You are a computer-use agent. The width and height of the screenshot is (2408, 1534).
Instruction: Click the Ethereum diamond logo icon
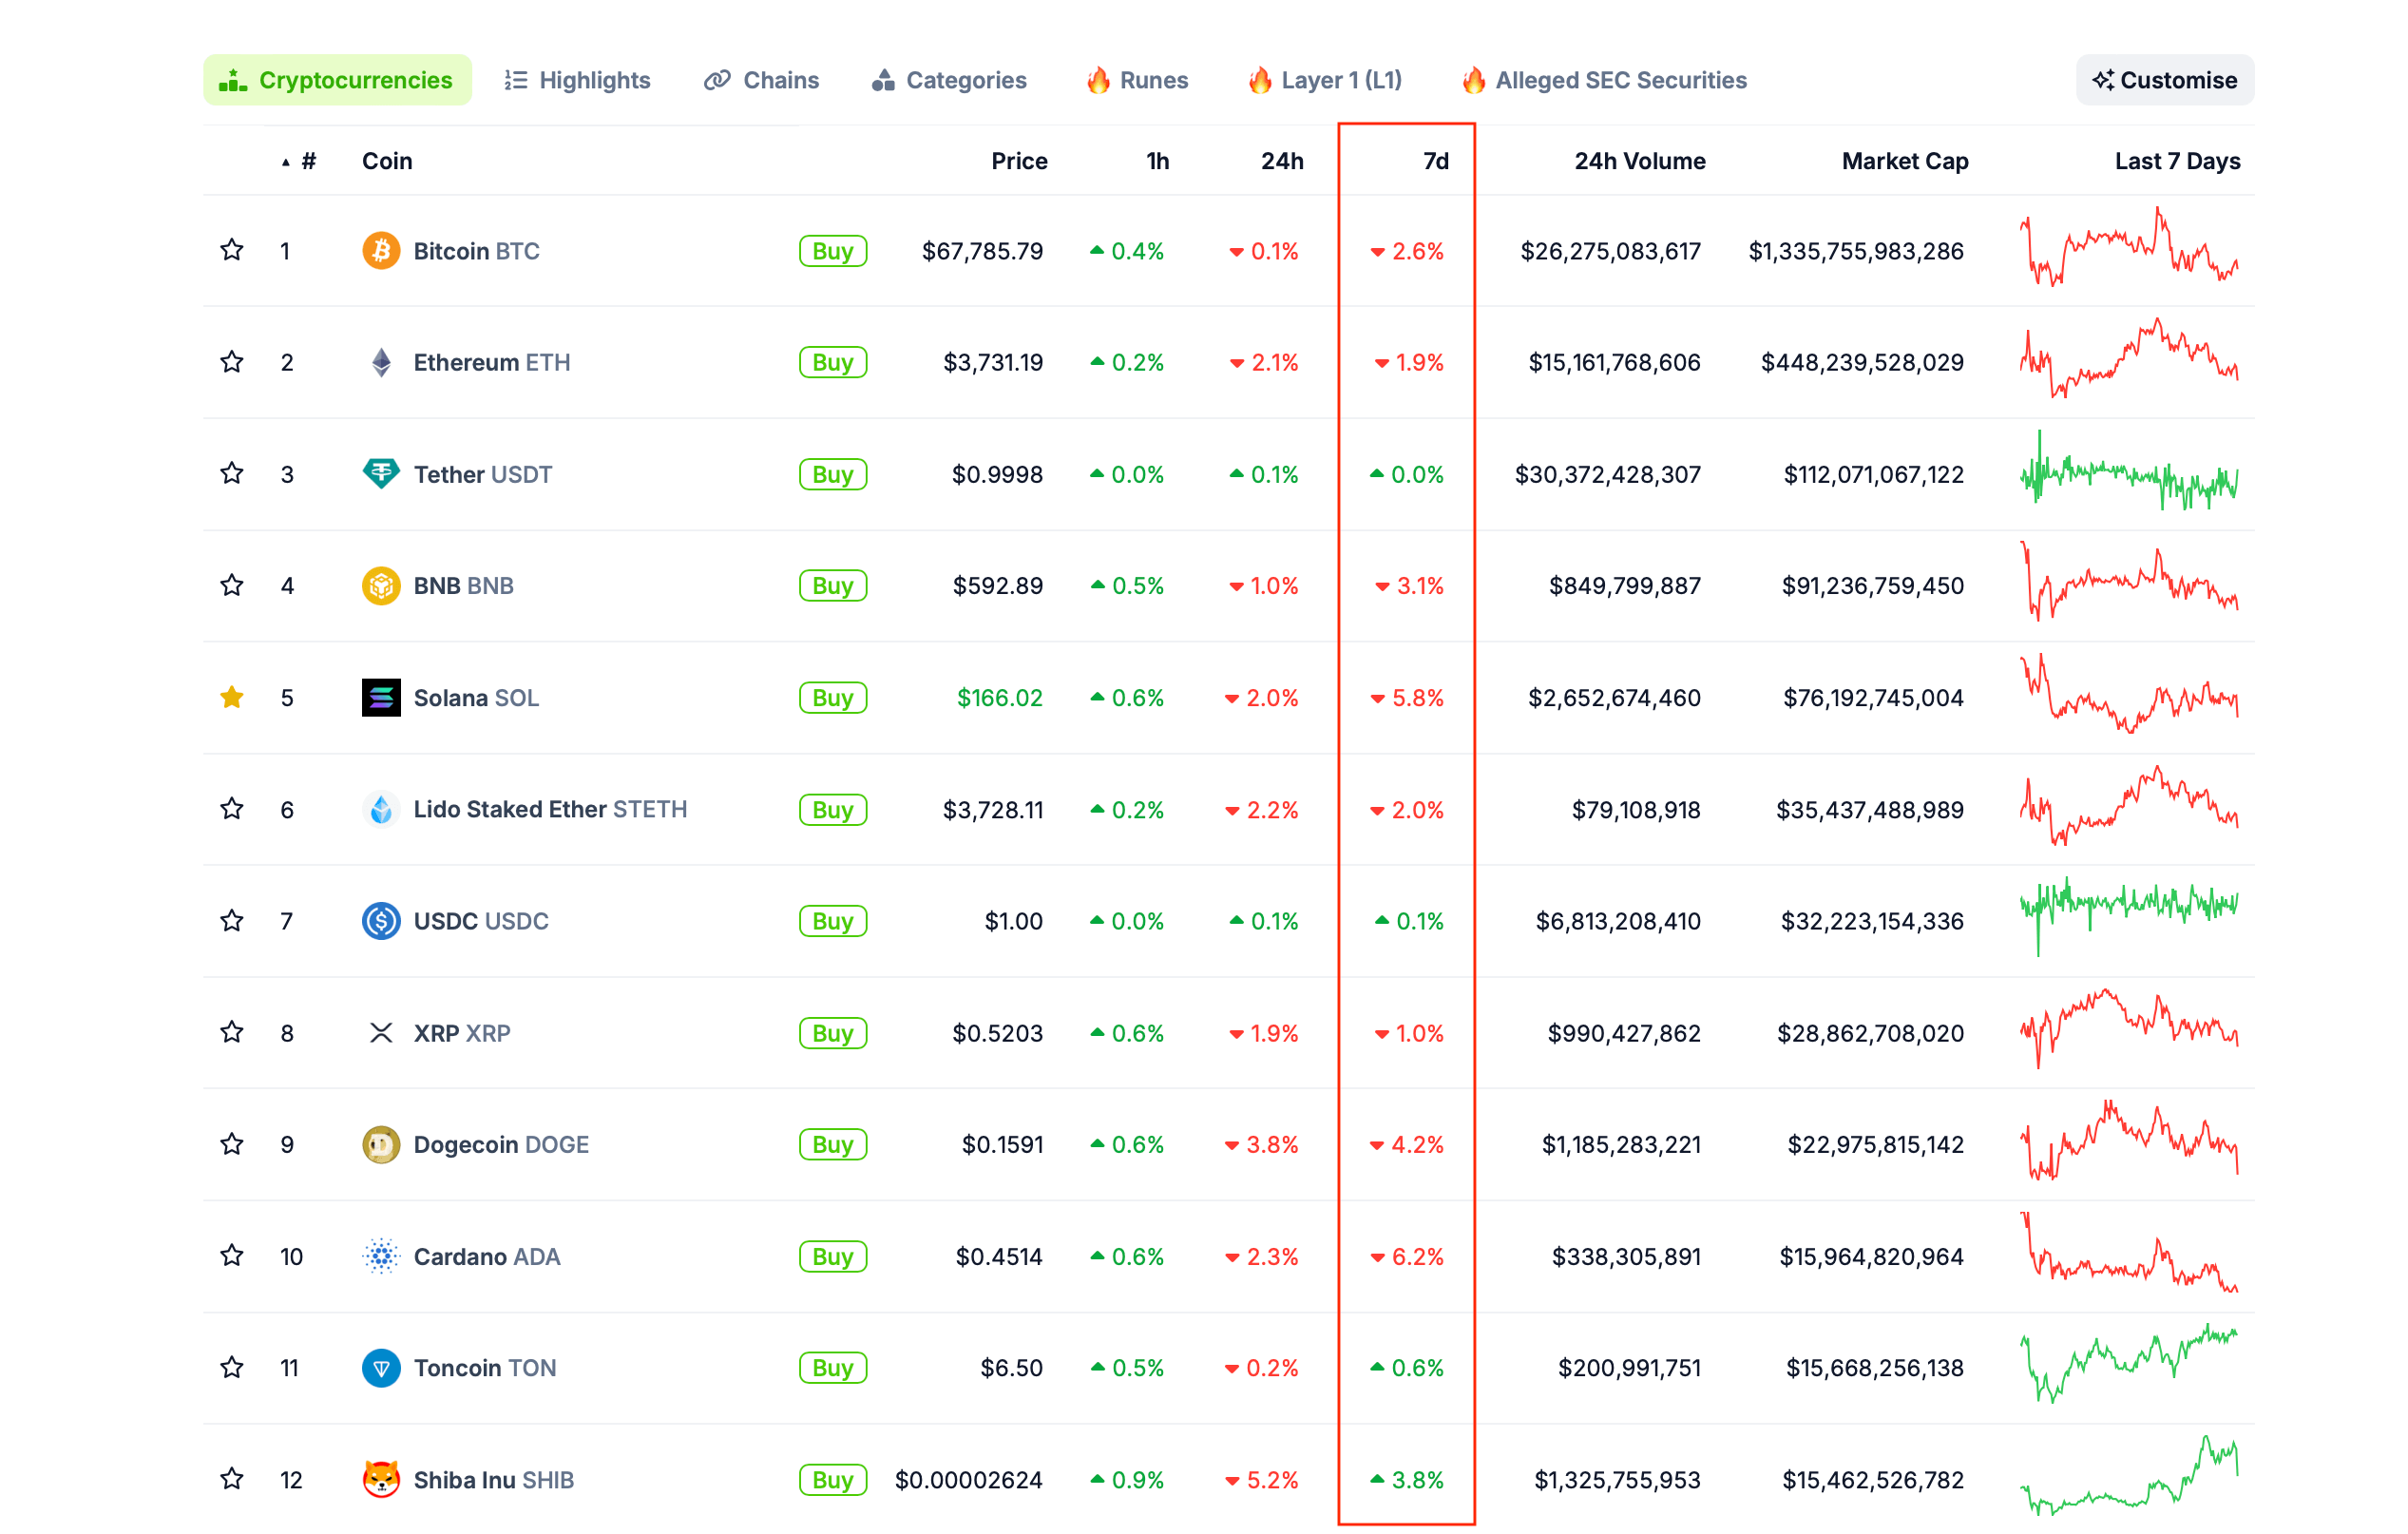(x=381, y=362)
